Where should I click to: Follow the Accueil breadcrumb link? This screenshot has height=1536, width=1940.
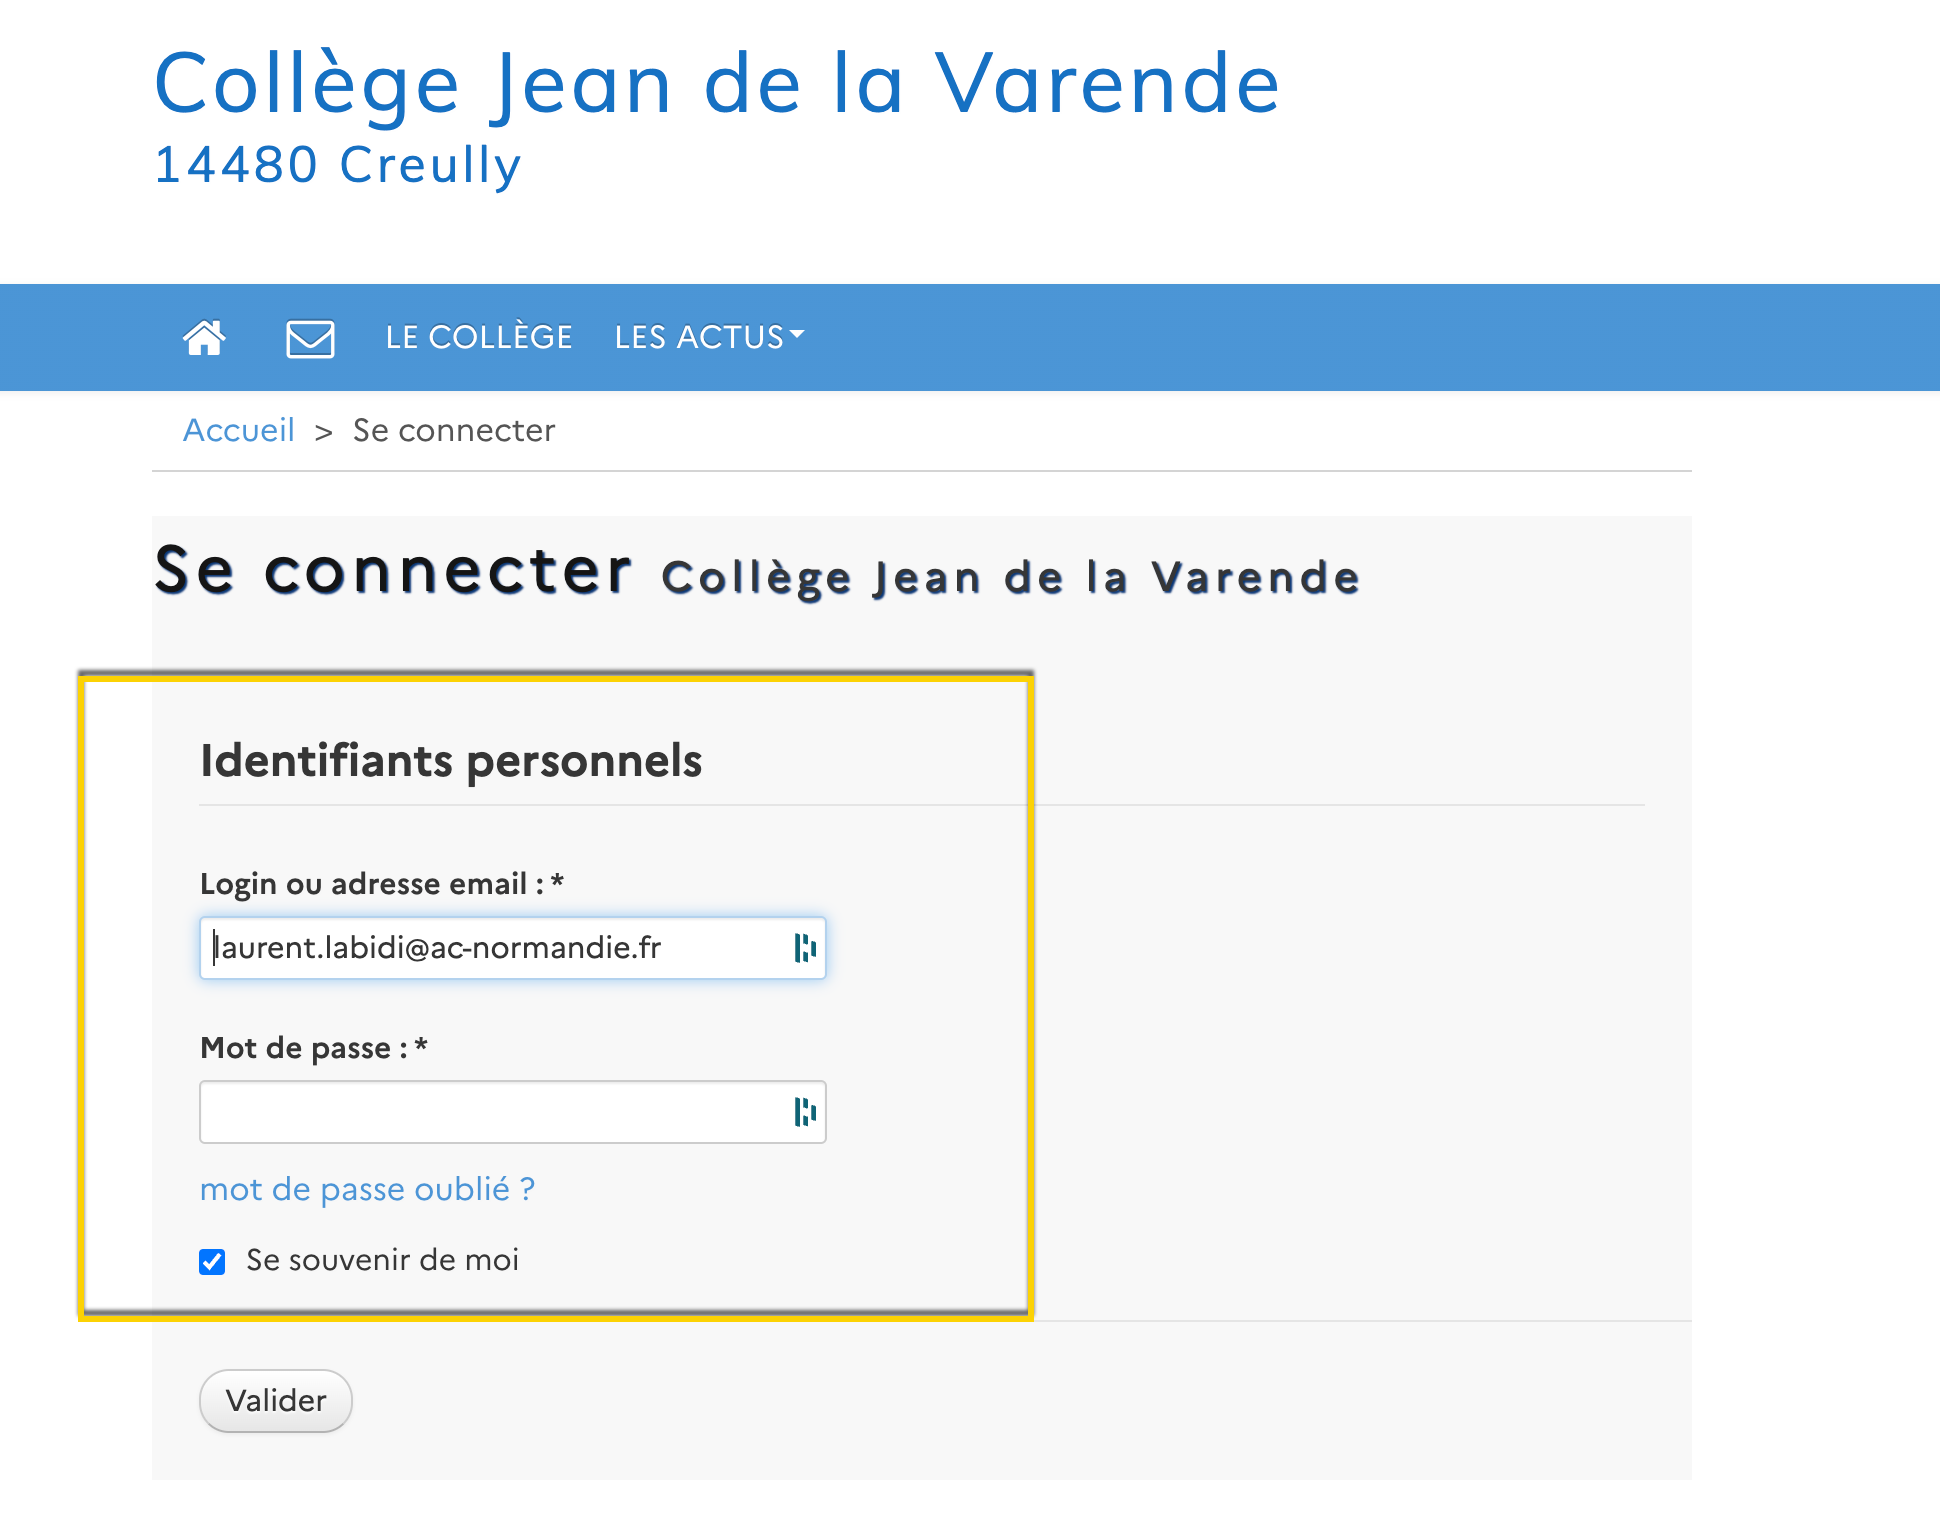pos(239,430)
